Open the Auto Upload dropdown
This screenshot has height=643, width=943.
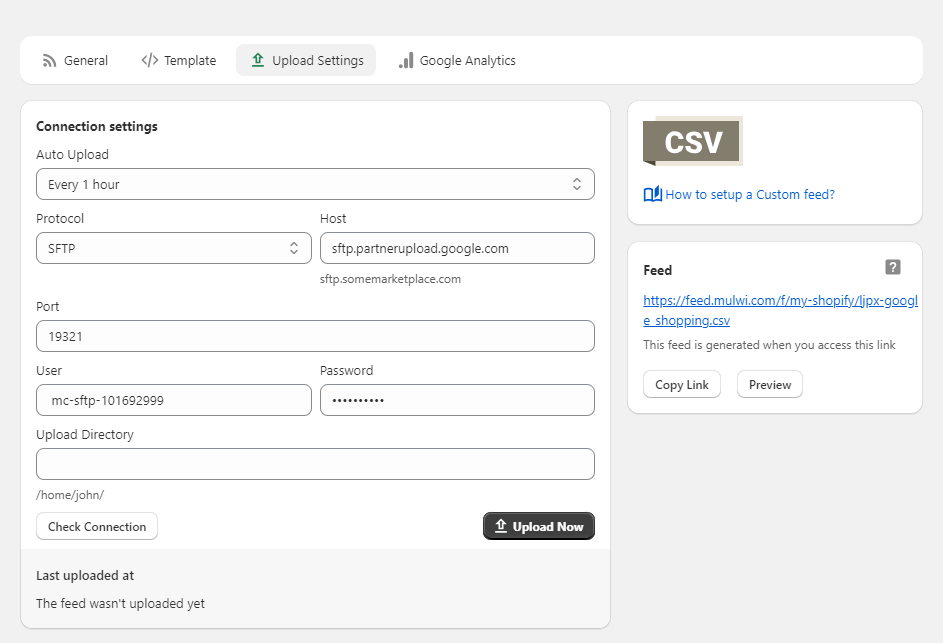pyautogui.click(x=315, y=184)
